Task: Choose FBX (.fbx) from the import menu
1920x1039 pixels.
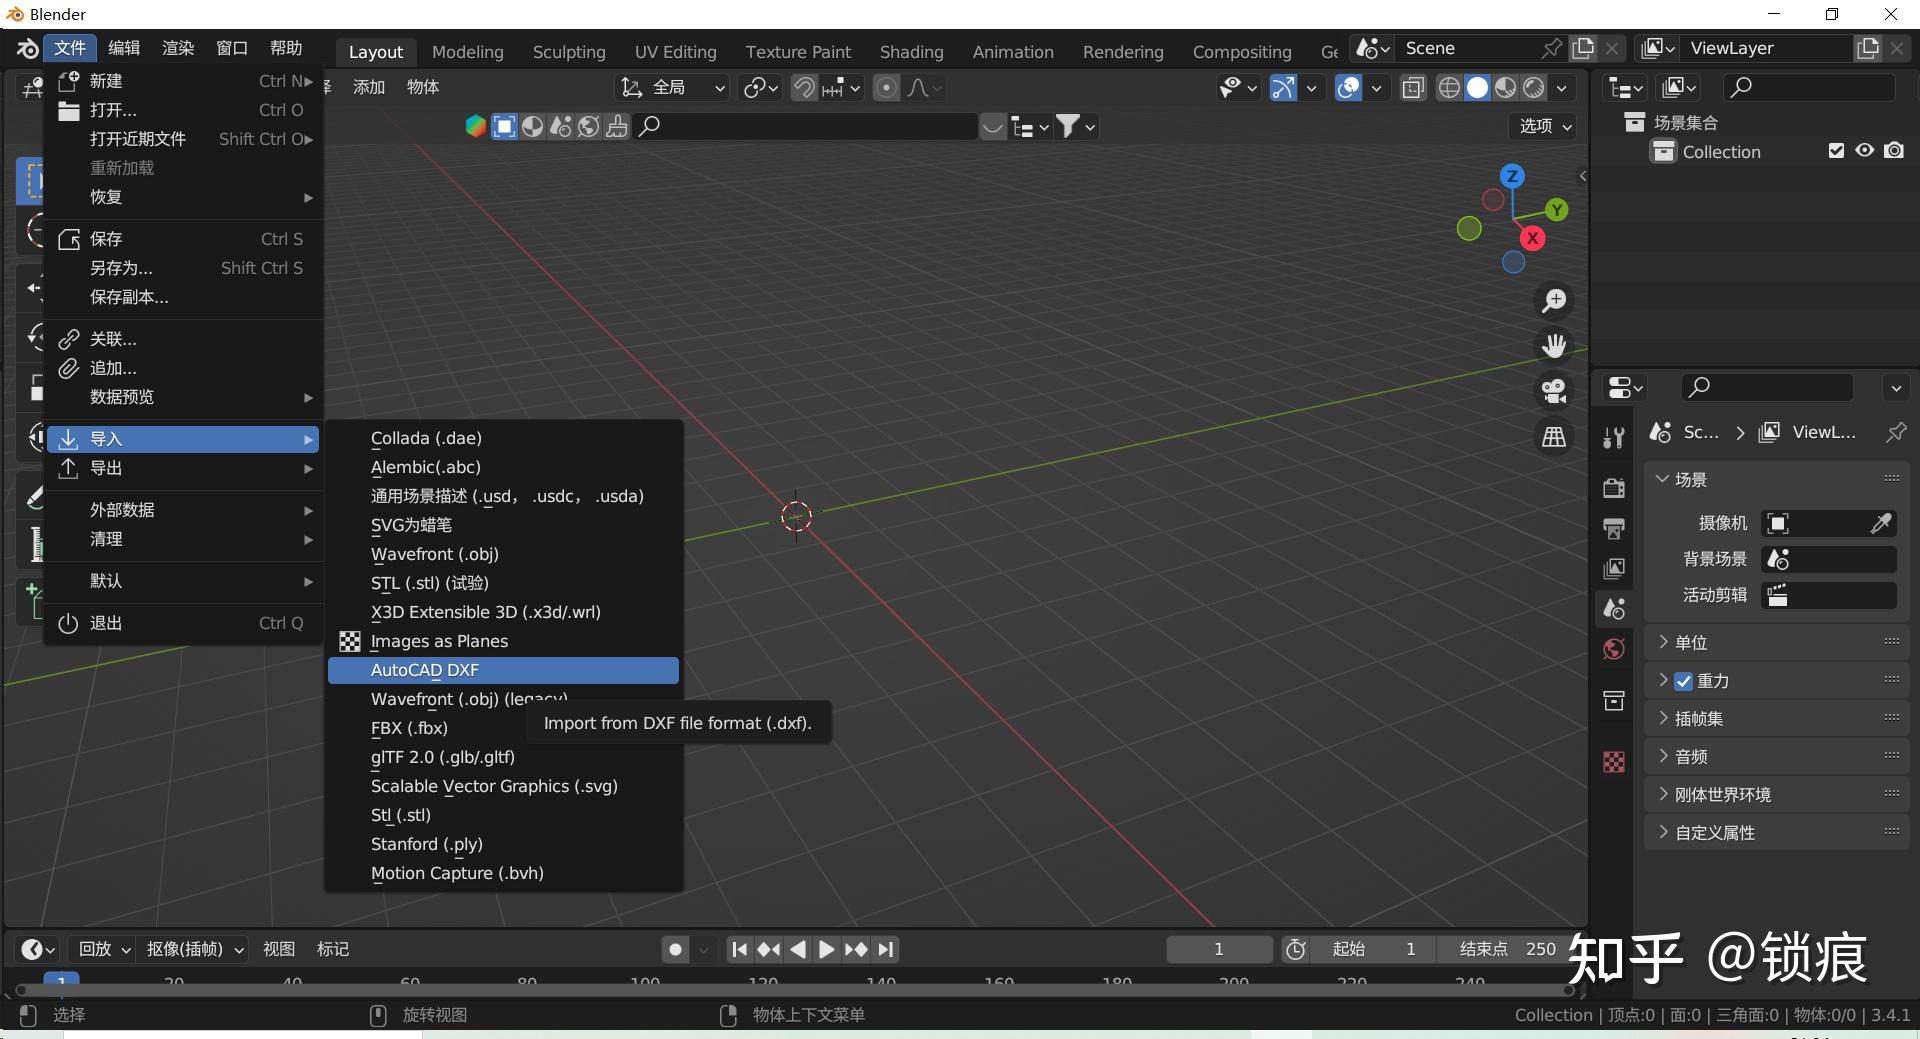Action: [408, 728]
